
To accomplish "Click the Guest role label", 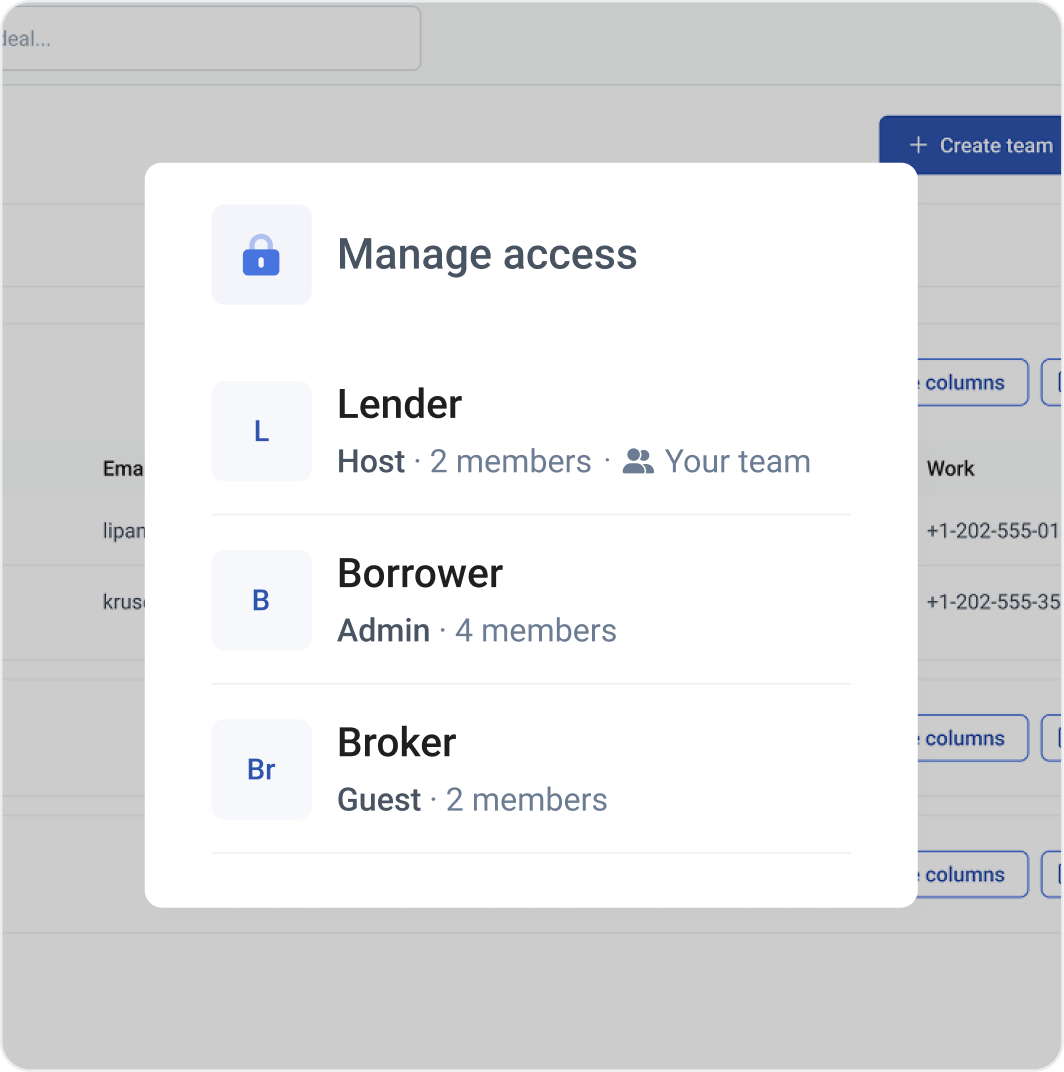I will [x=379, y=800].
